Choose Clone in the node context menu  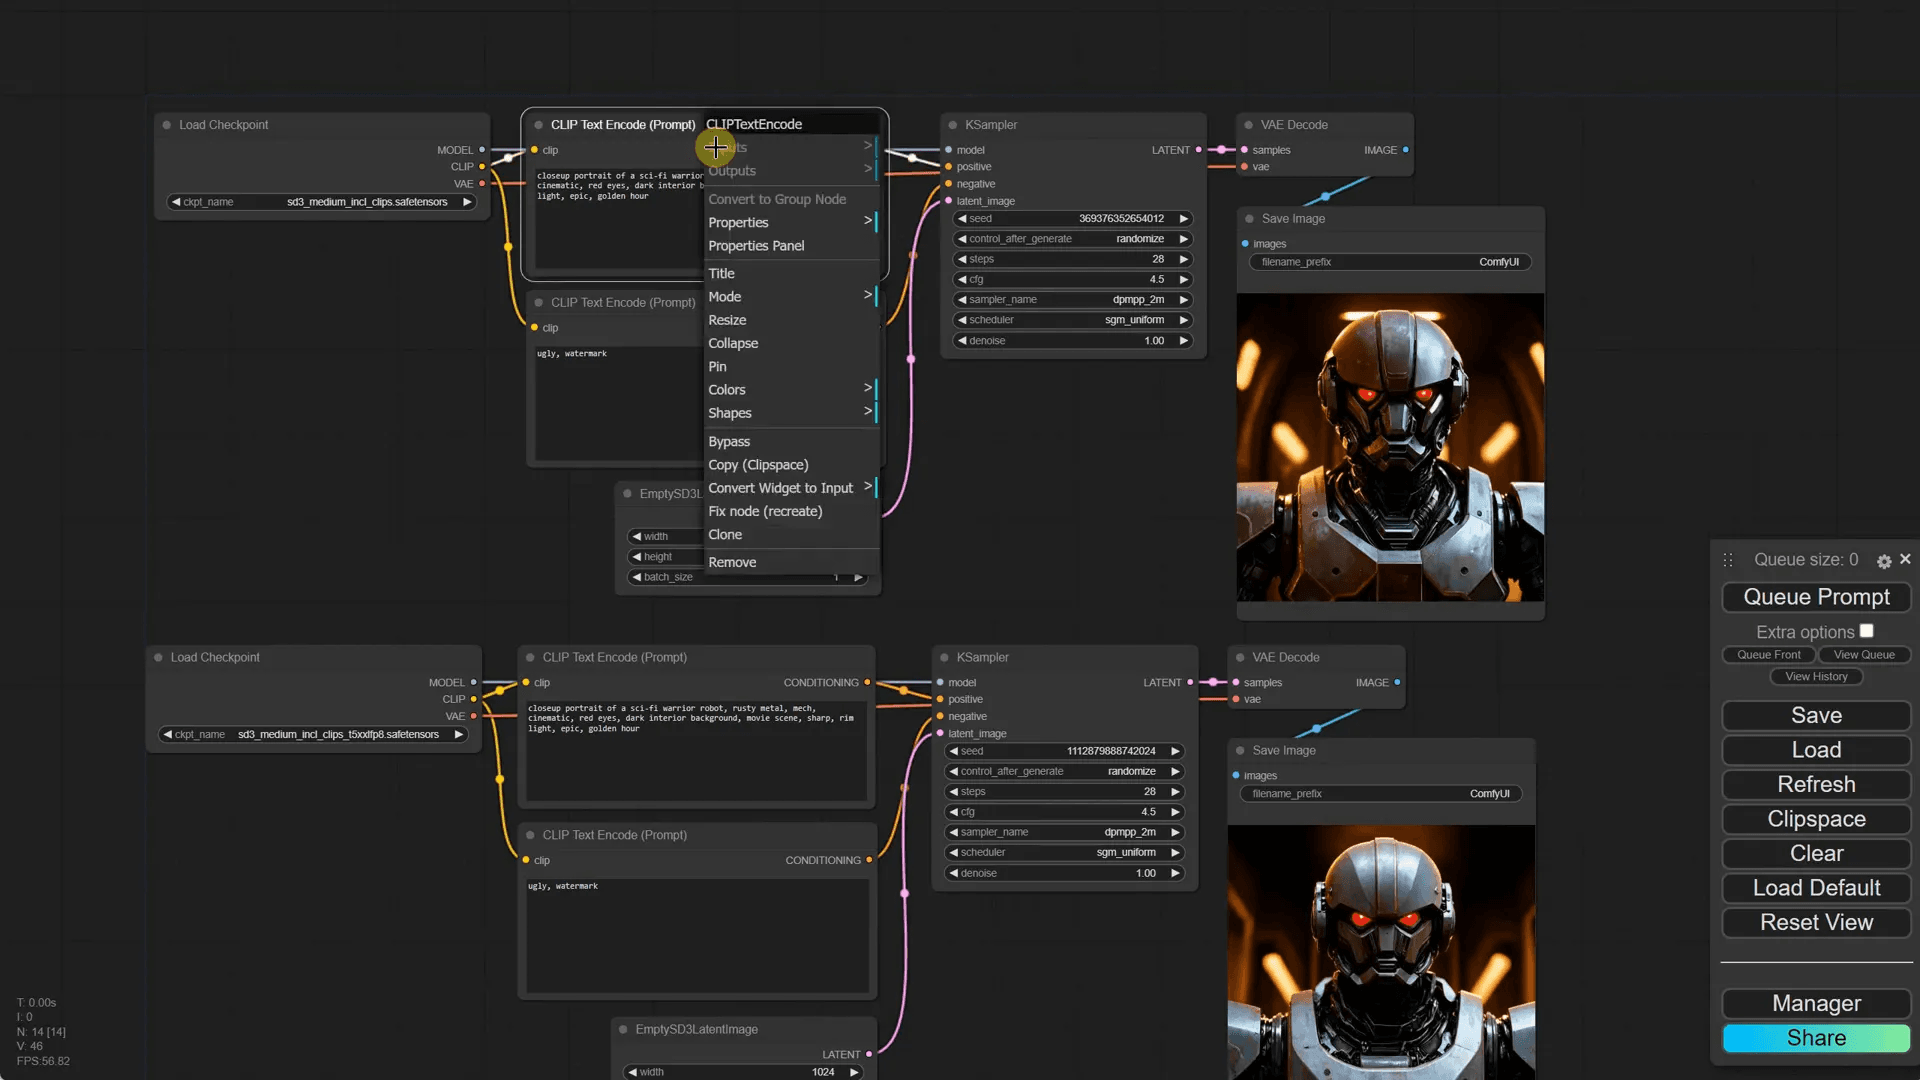(725, 535)
